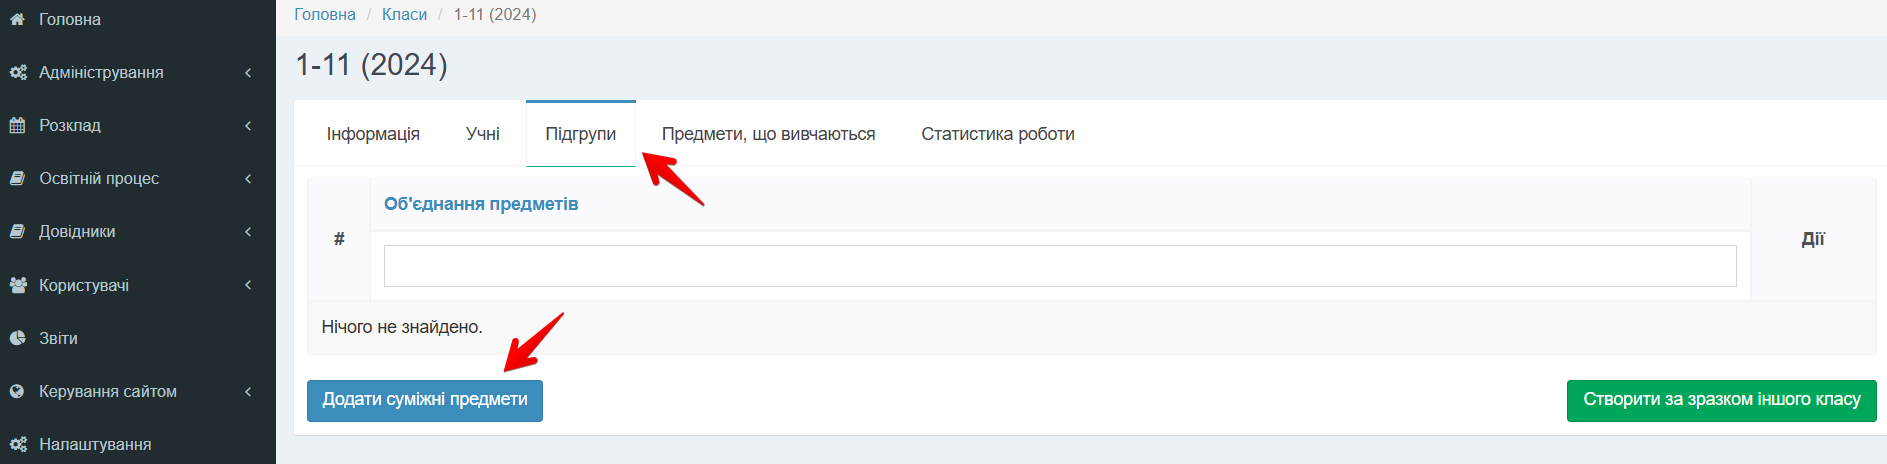Viewport: 1887px width, 464px height.
Task: Expand the Керування сайтом chevron
Action: coord(248,392)
